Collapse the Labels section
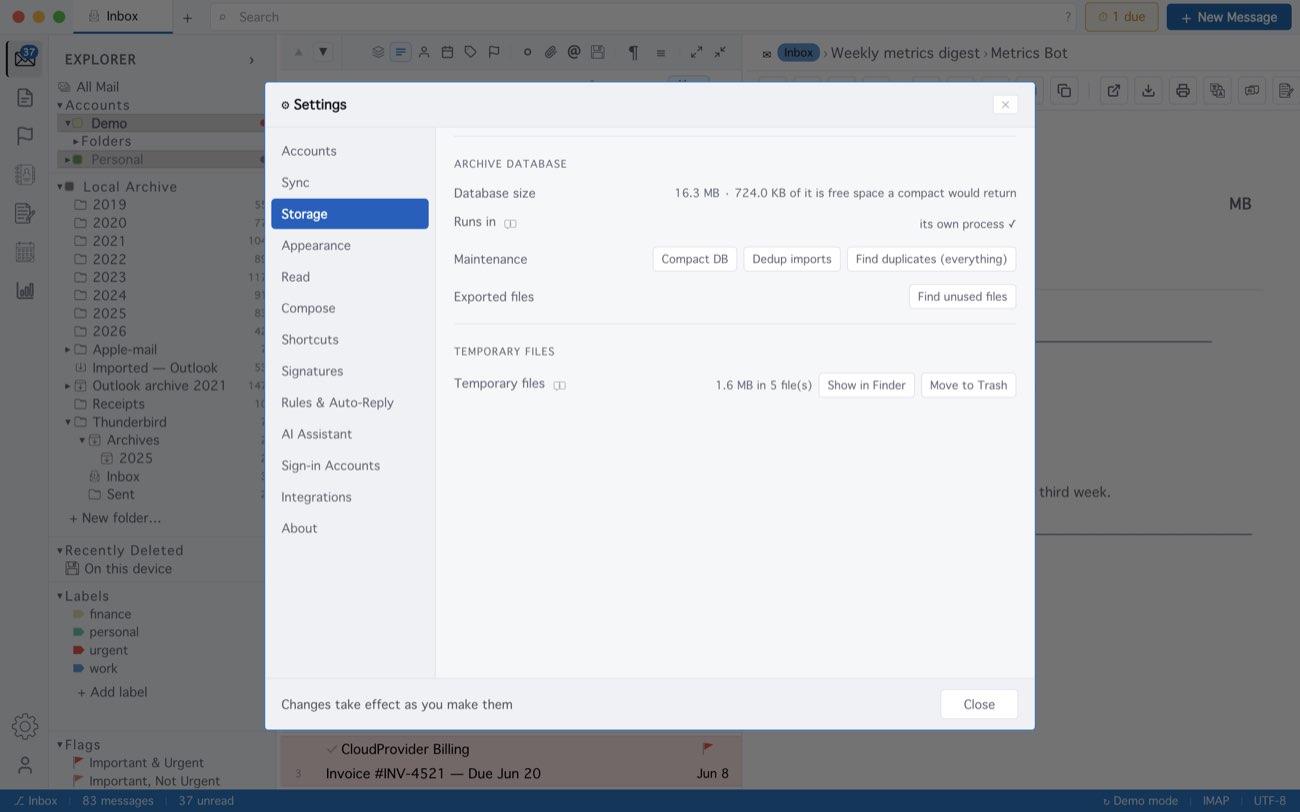This screenshot has width=1300, height=812. pos(60,596)
